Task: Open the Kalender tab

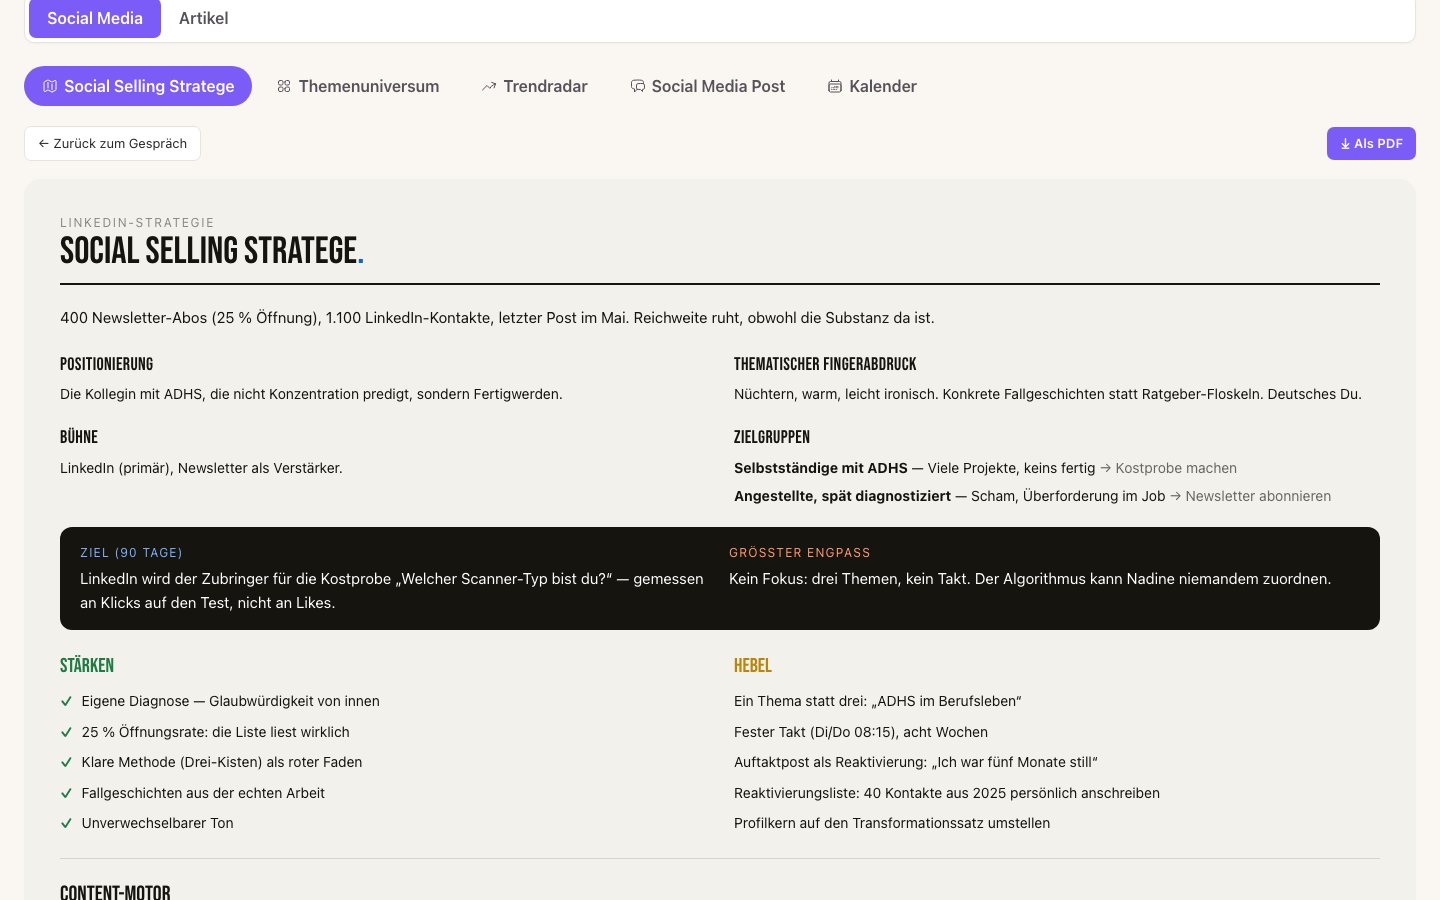Action: (x=872, y=86)
